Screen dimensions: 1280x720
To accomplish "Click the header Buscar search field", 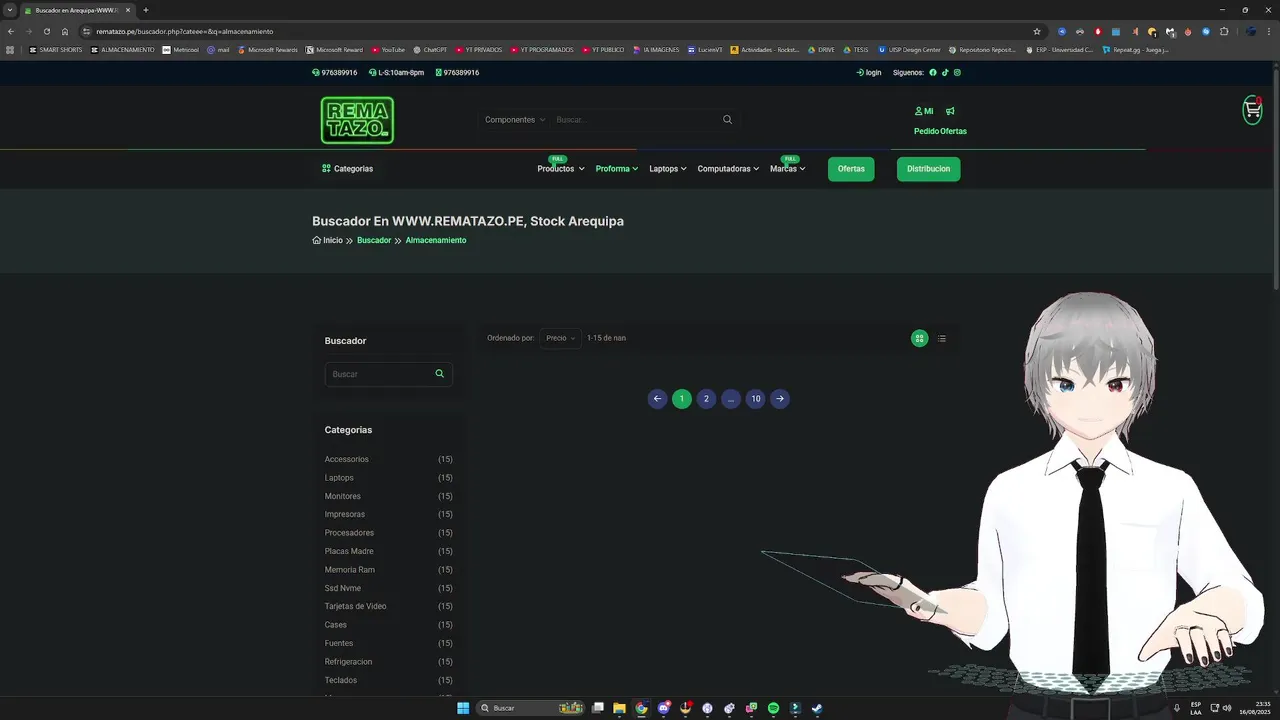I will [635, 120].
